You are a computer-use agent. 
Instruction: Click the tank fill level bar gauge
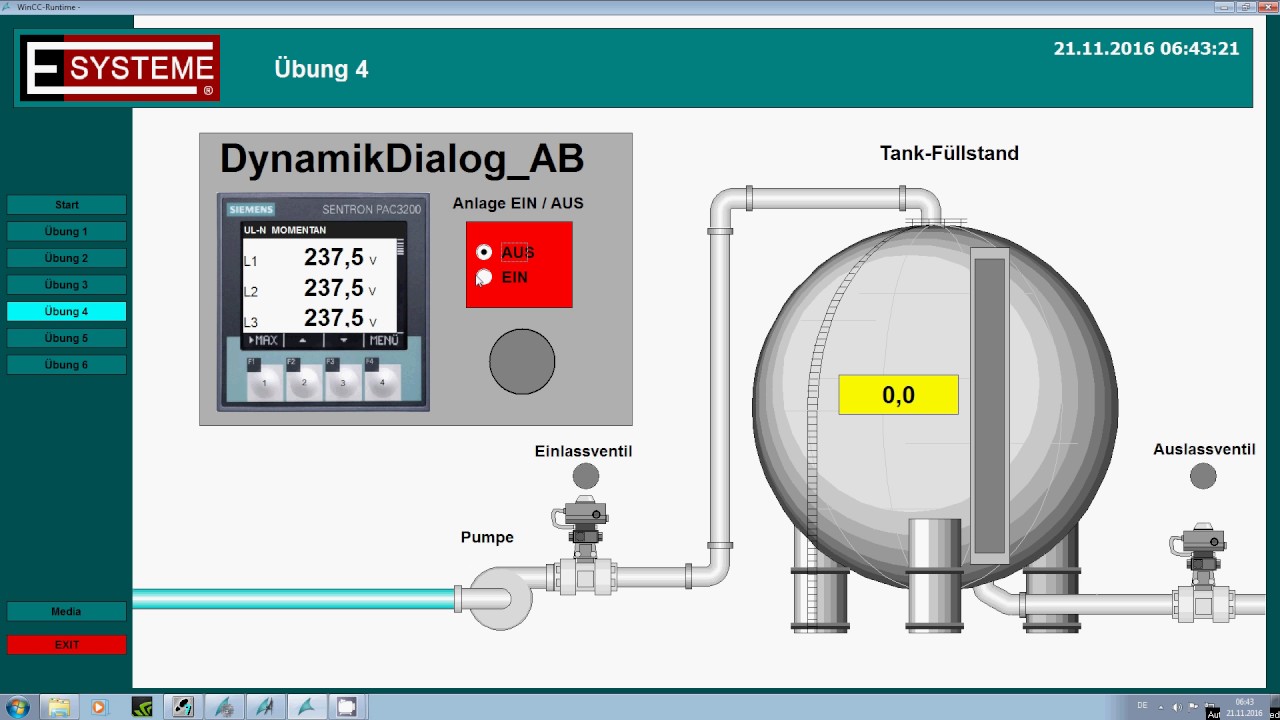pos(989,404)
